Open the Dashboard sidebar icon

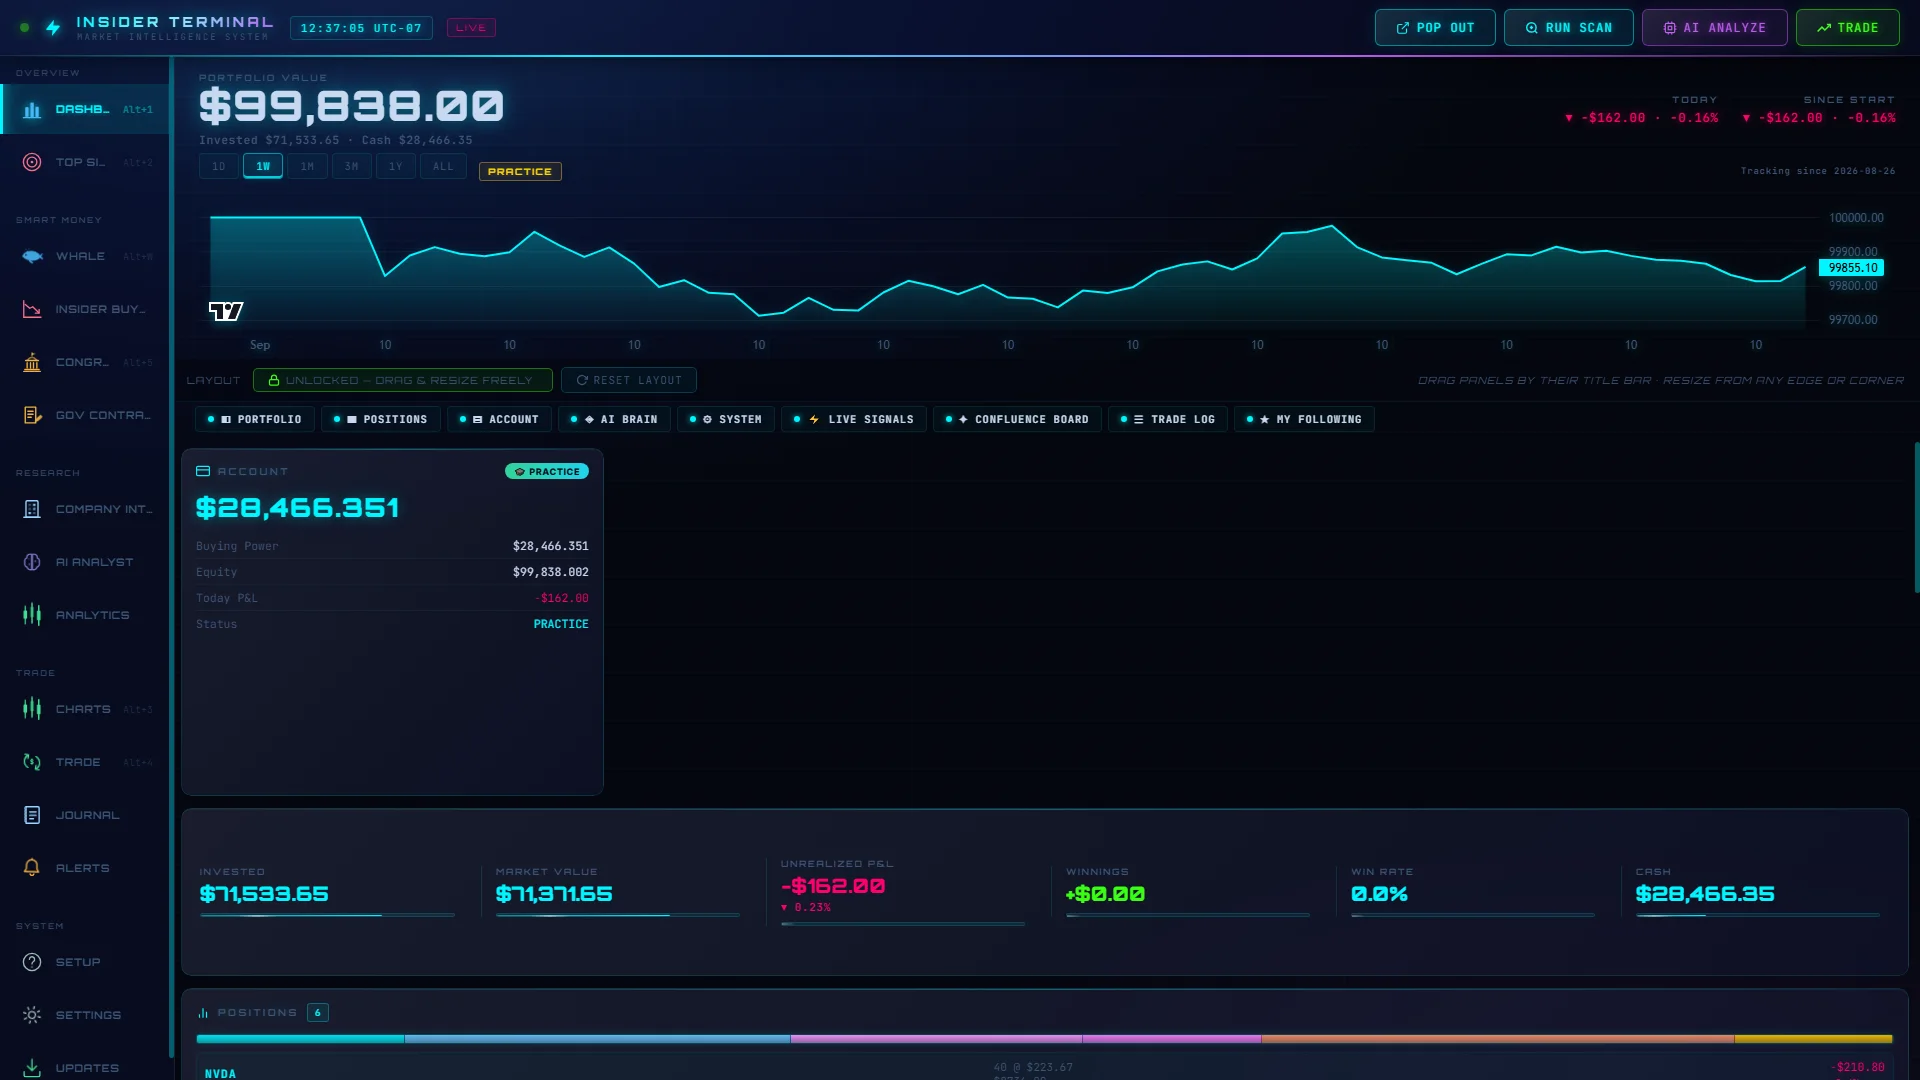click(32, 110)
